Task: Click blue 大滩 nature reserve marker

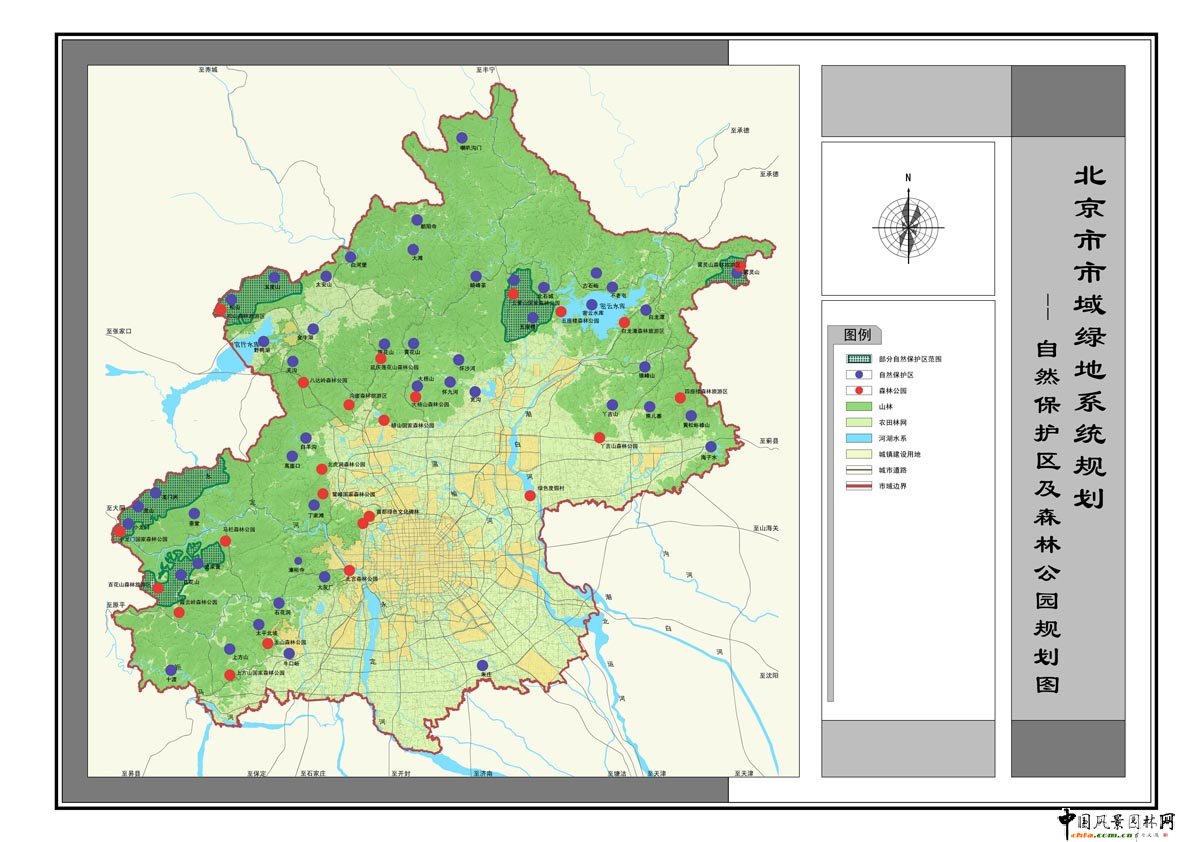Action: [x=412, y=249]
